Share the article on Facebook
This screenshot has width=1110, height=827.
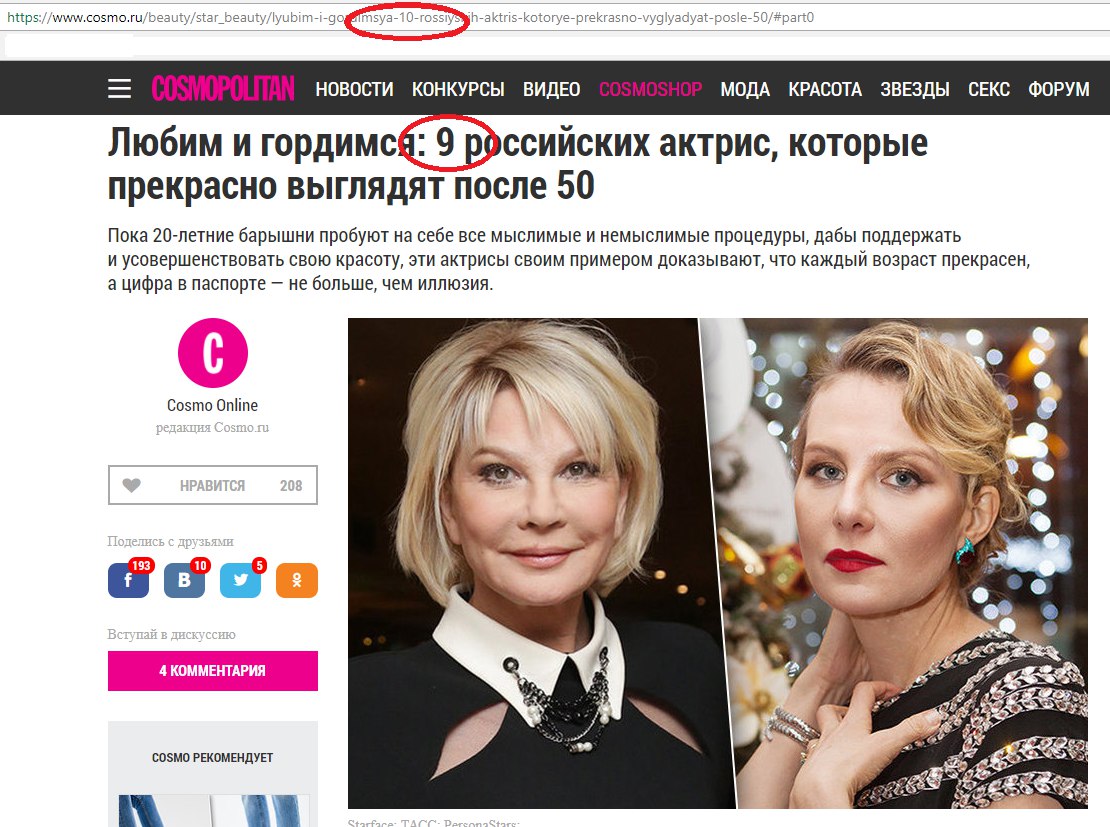[x=128, y=580]
